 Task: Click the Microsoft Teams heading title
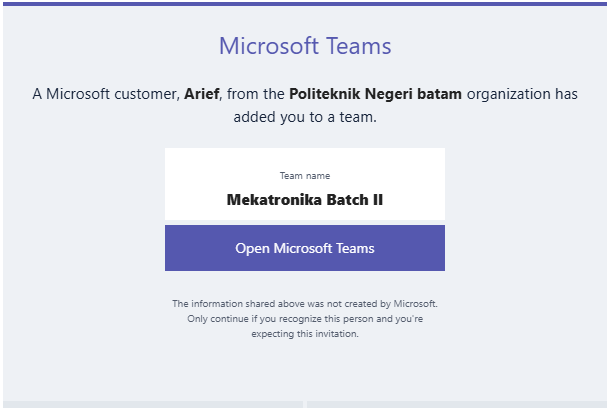[x=304, y=46]
